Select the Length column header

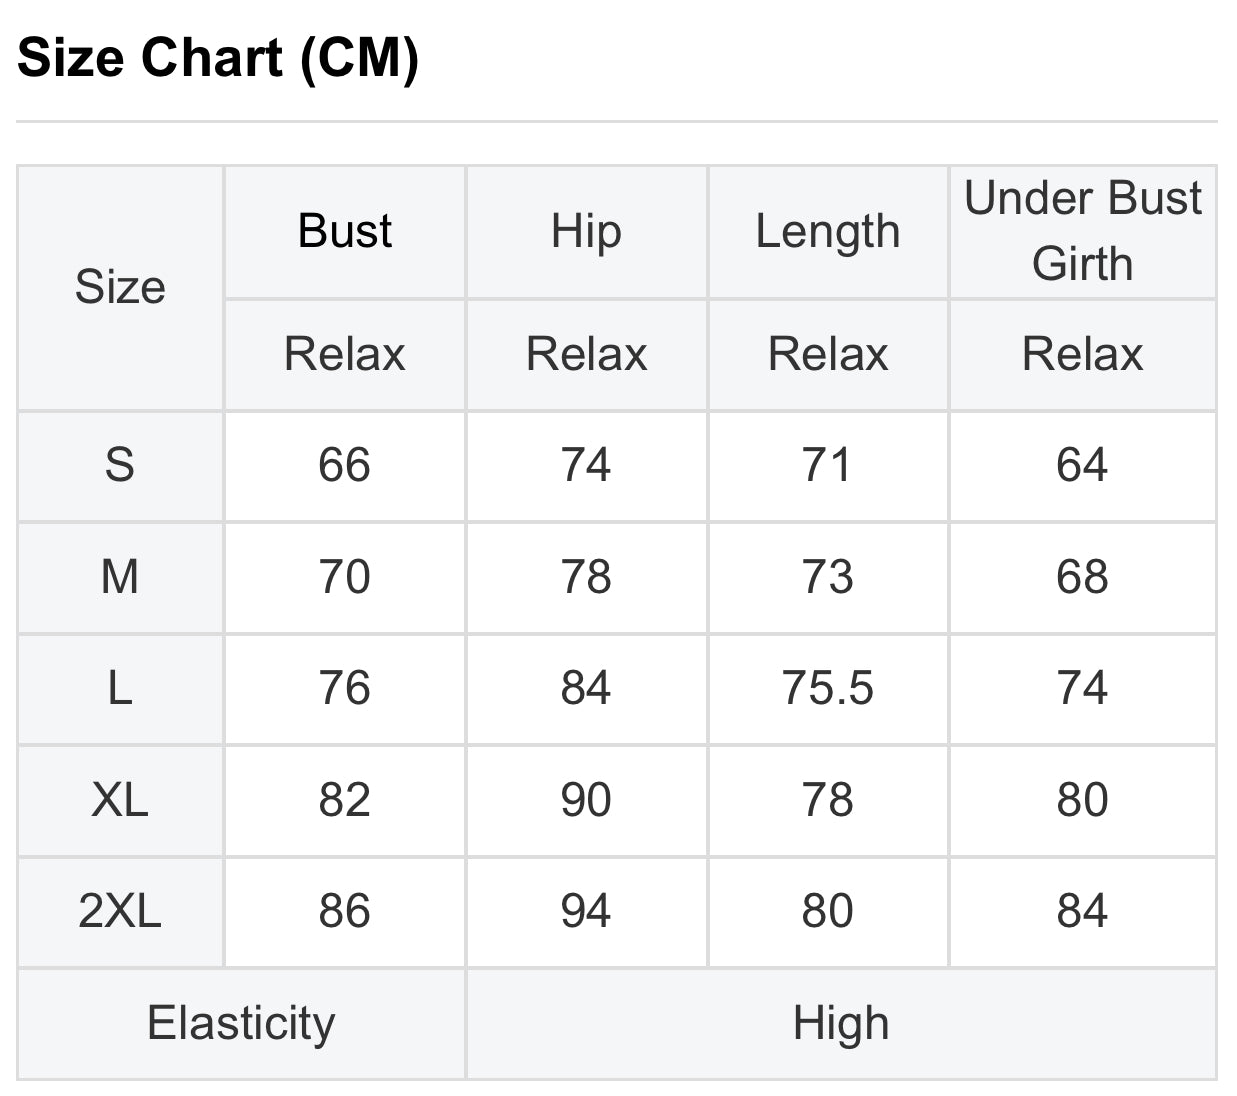827,231
